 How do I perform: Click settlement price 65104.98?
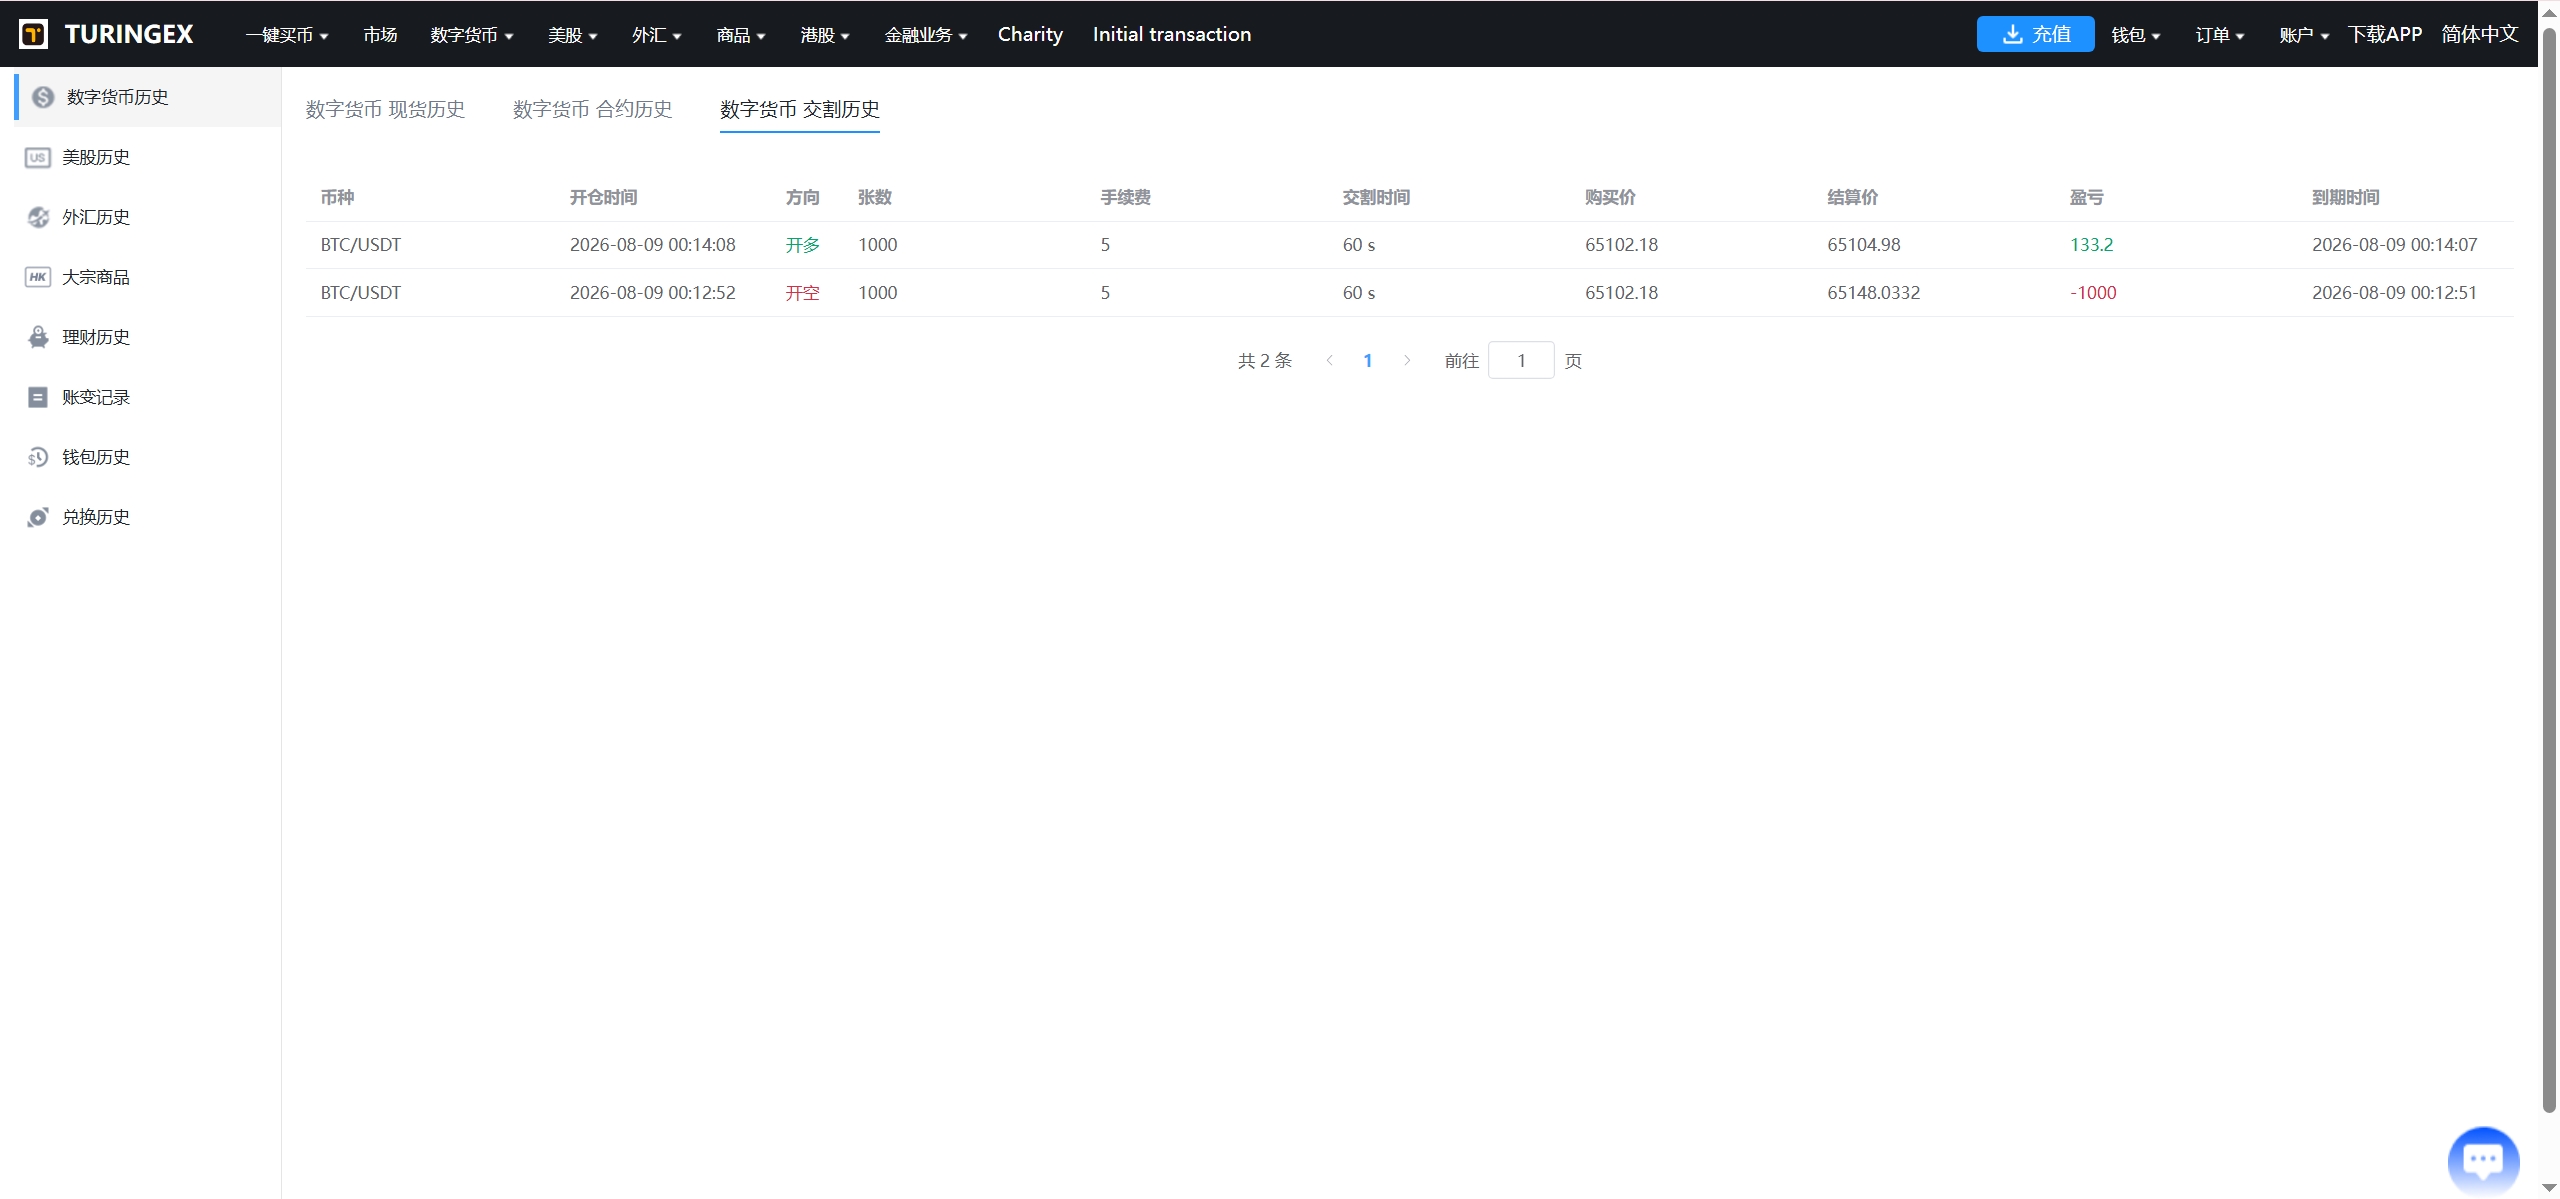click(x=1864, y=245)
